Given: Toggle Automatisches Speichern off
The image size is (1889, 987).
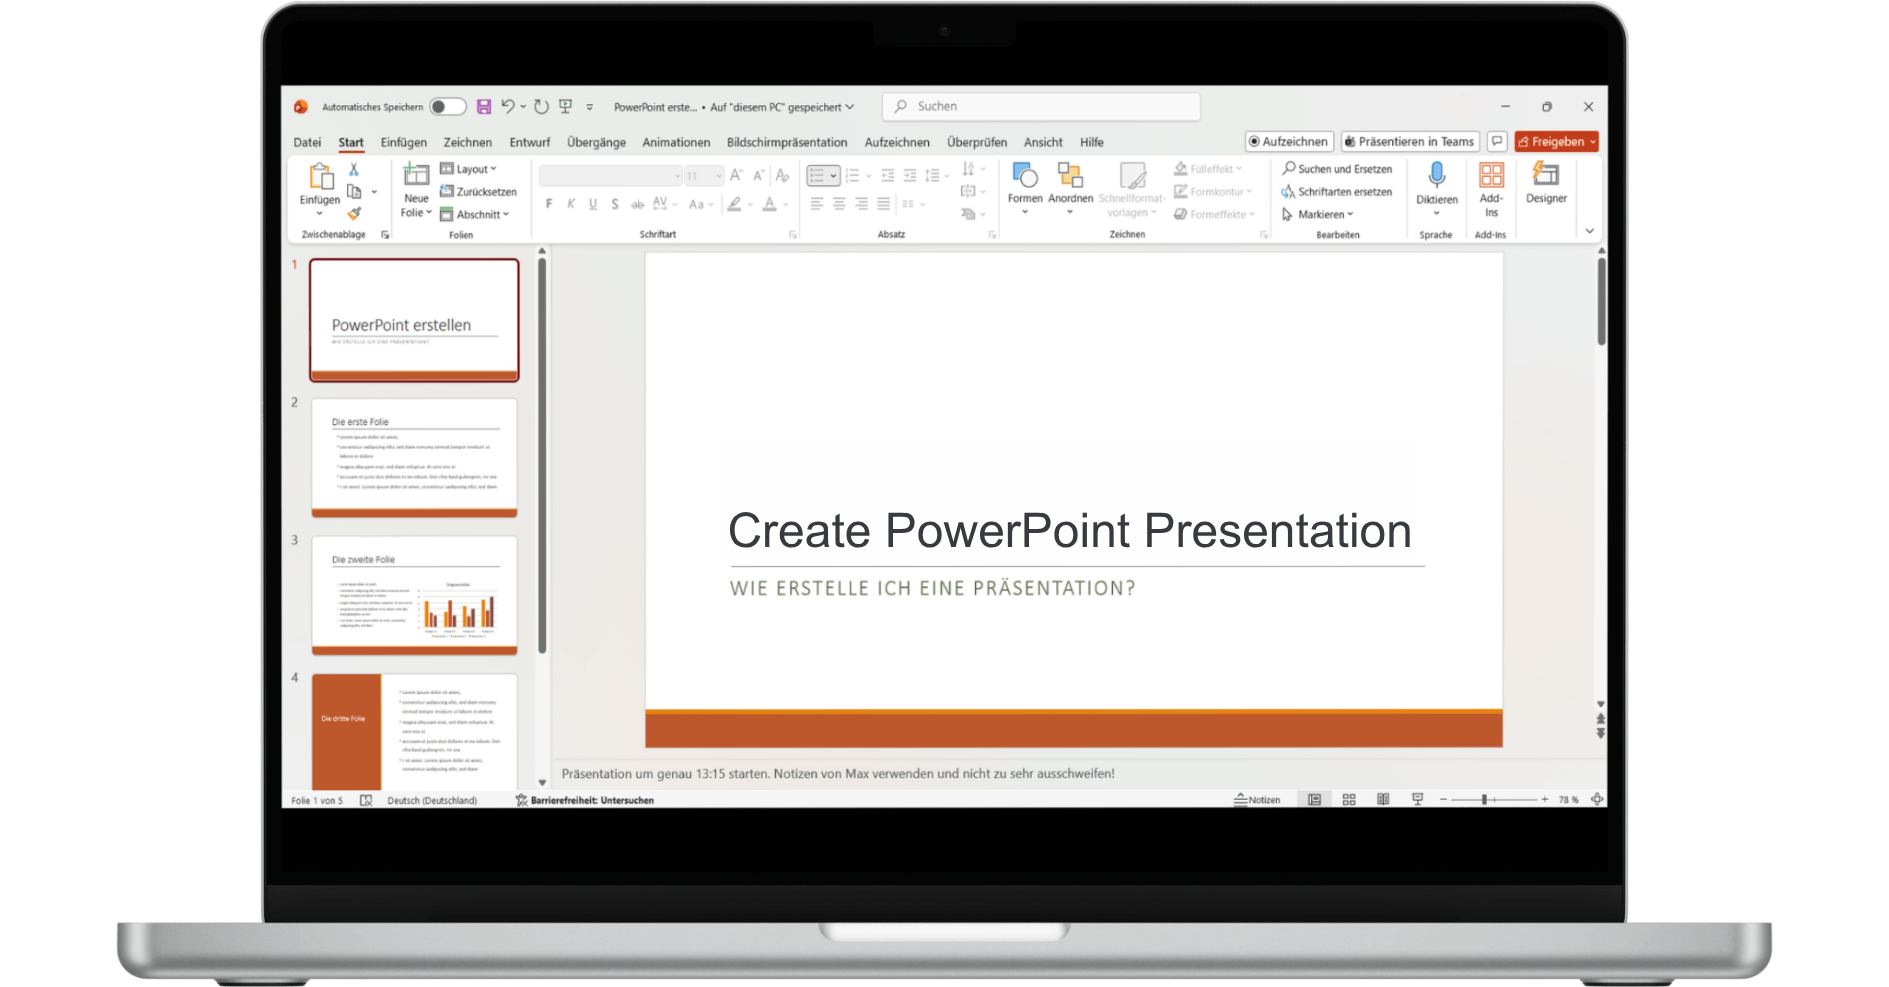Looking at the screenshot, I should click(x=447, y=106).
